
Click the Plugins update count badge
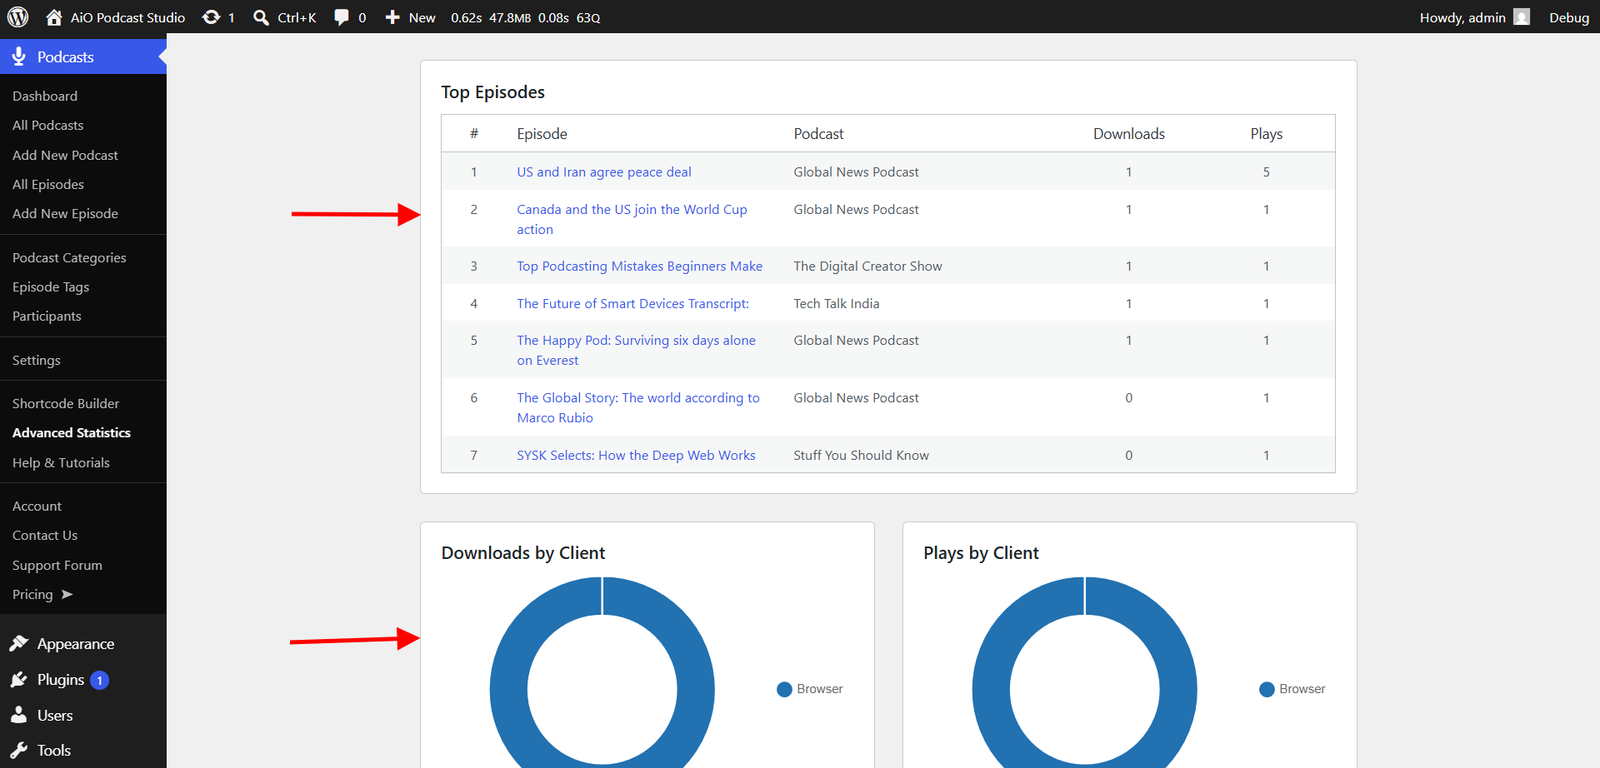click(99, 680)
